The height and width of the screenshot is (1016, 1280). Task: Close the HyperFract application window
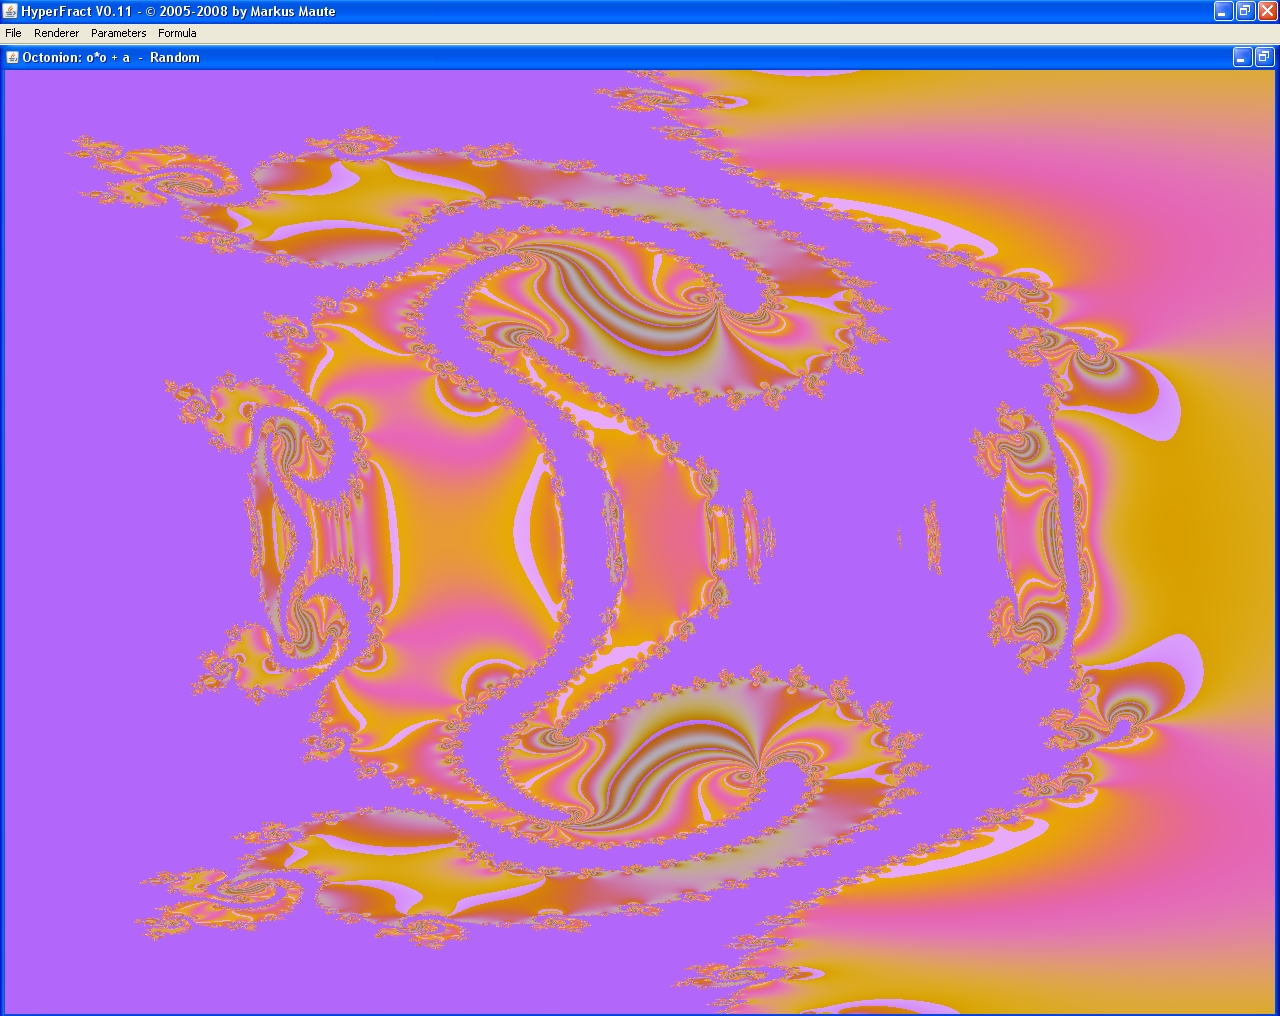1267,11
